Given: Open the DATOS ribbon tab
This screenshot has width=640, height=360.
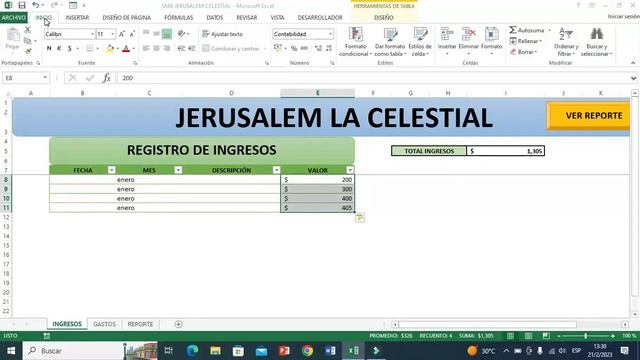Looking at the screenshot, I should 215,18.
